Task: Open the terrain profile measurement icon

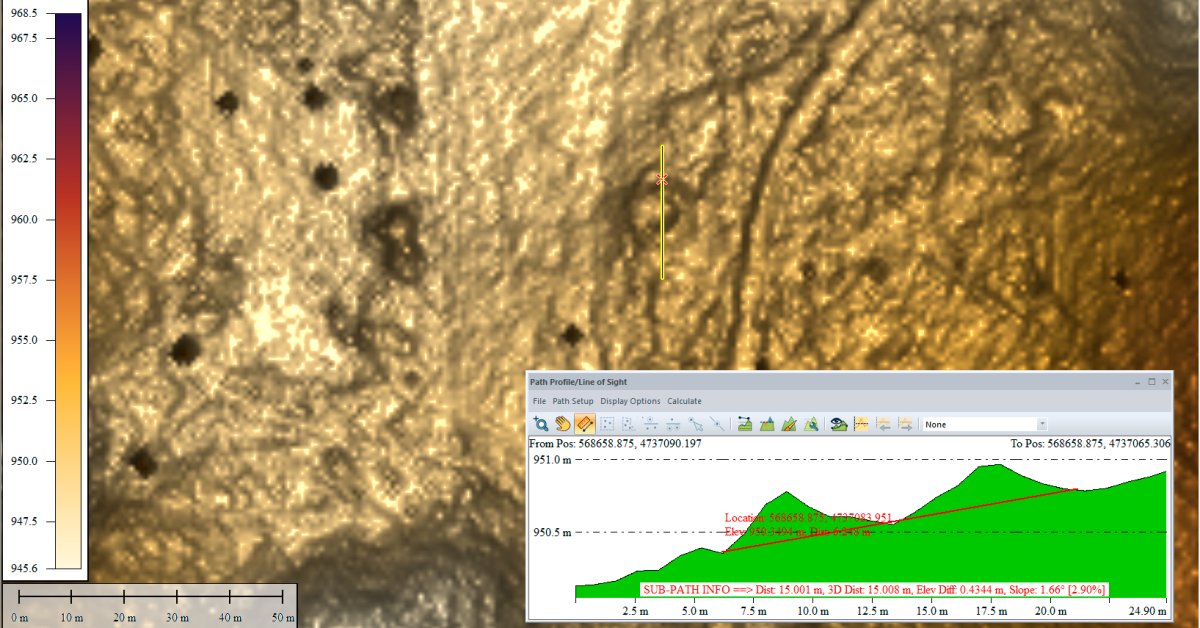Action: pyautogui.click(x=744, y=423)
